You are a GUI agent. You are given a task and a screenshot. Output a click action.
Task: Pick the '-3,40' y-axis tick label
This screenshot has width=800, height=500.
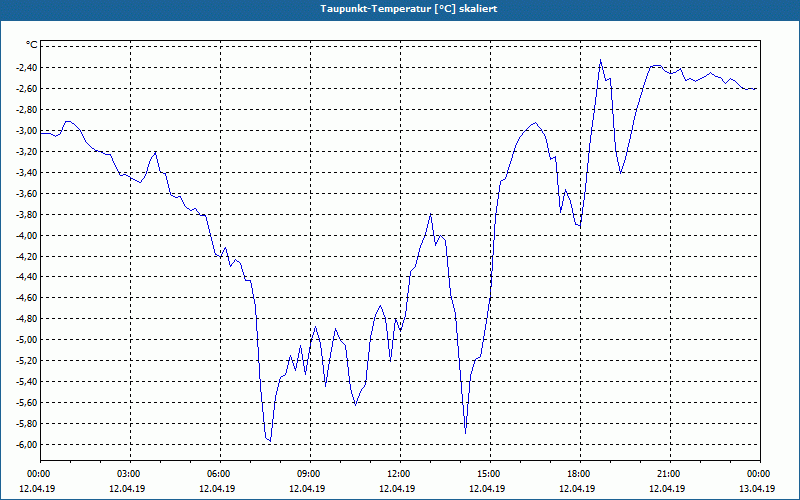tap(26, 172)
